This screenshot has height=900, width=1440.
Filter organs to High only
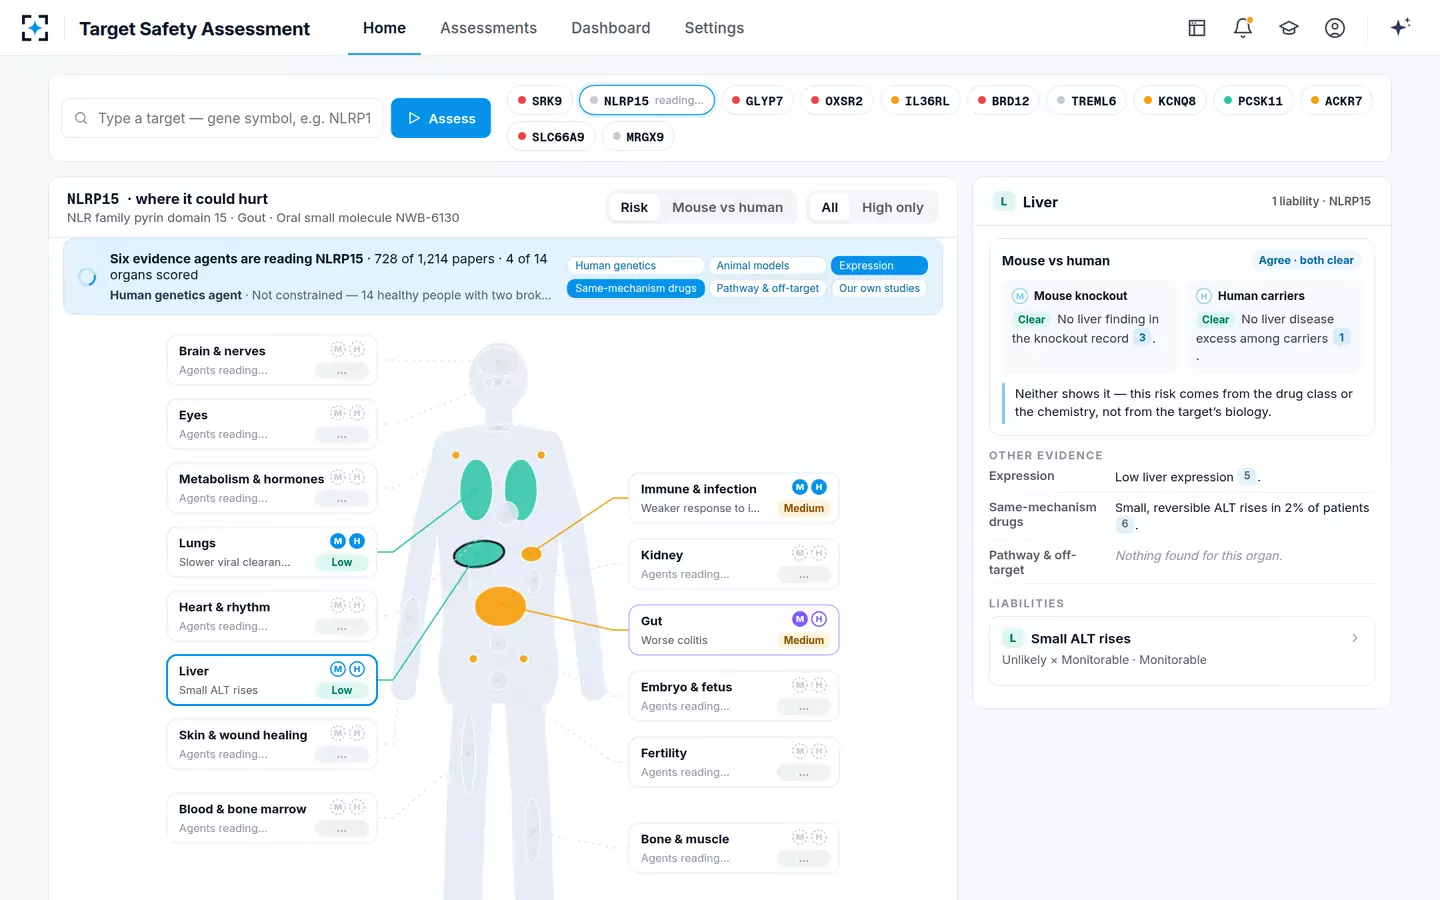click(892, 207)
